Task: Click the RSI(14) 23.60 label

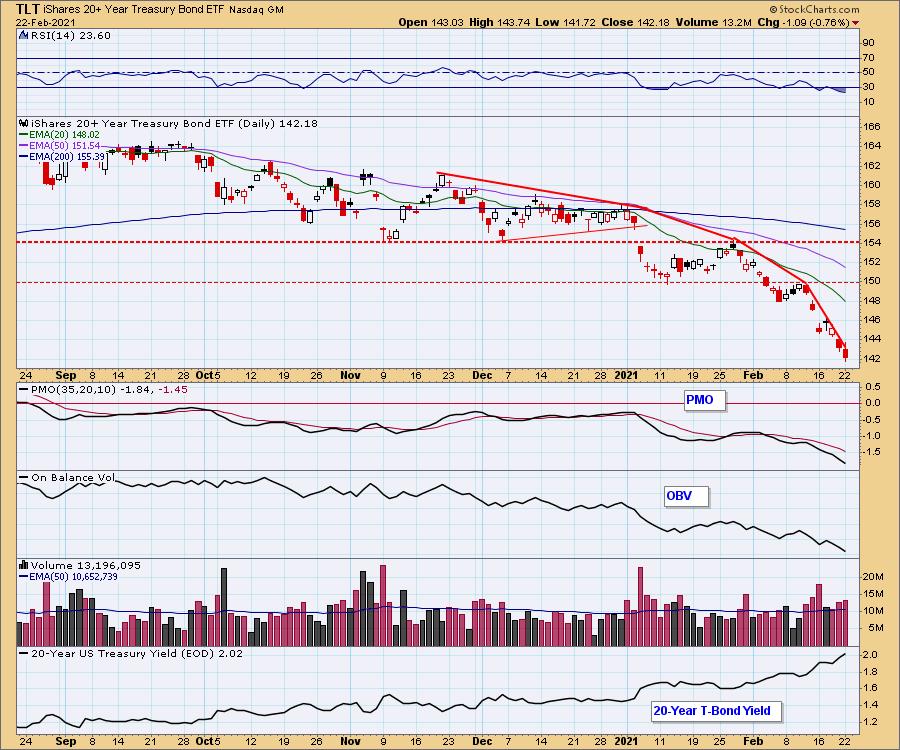Action: (70, 36)
